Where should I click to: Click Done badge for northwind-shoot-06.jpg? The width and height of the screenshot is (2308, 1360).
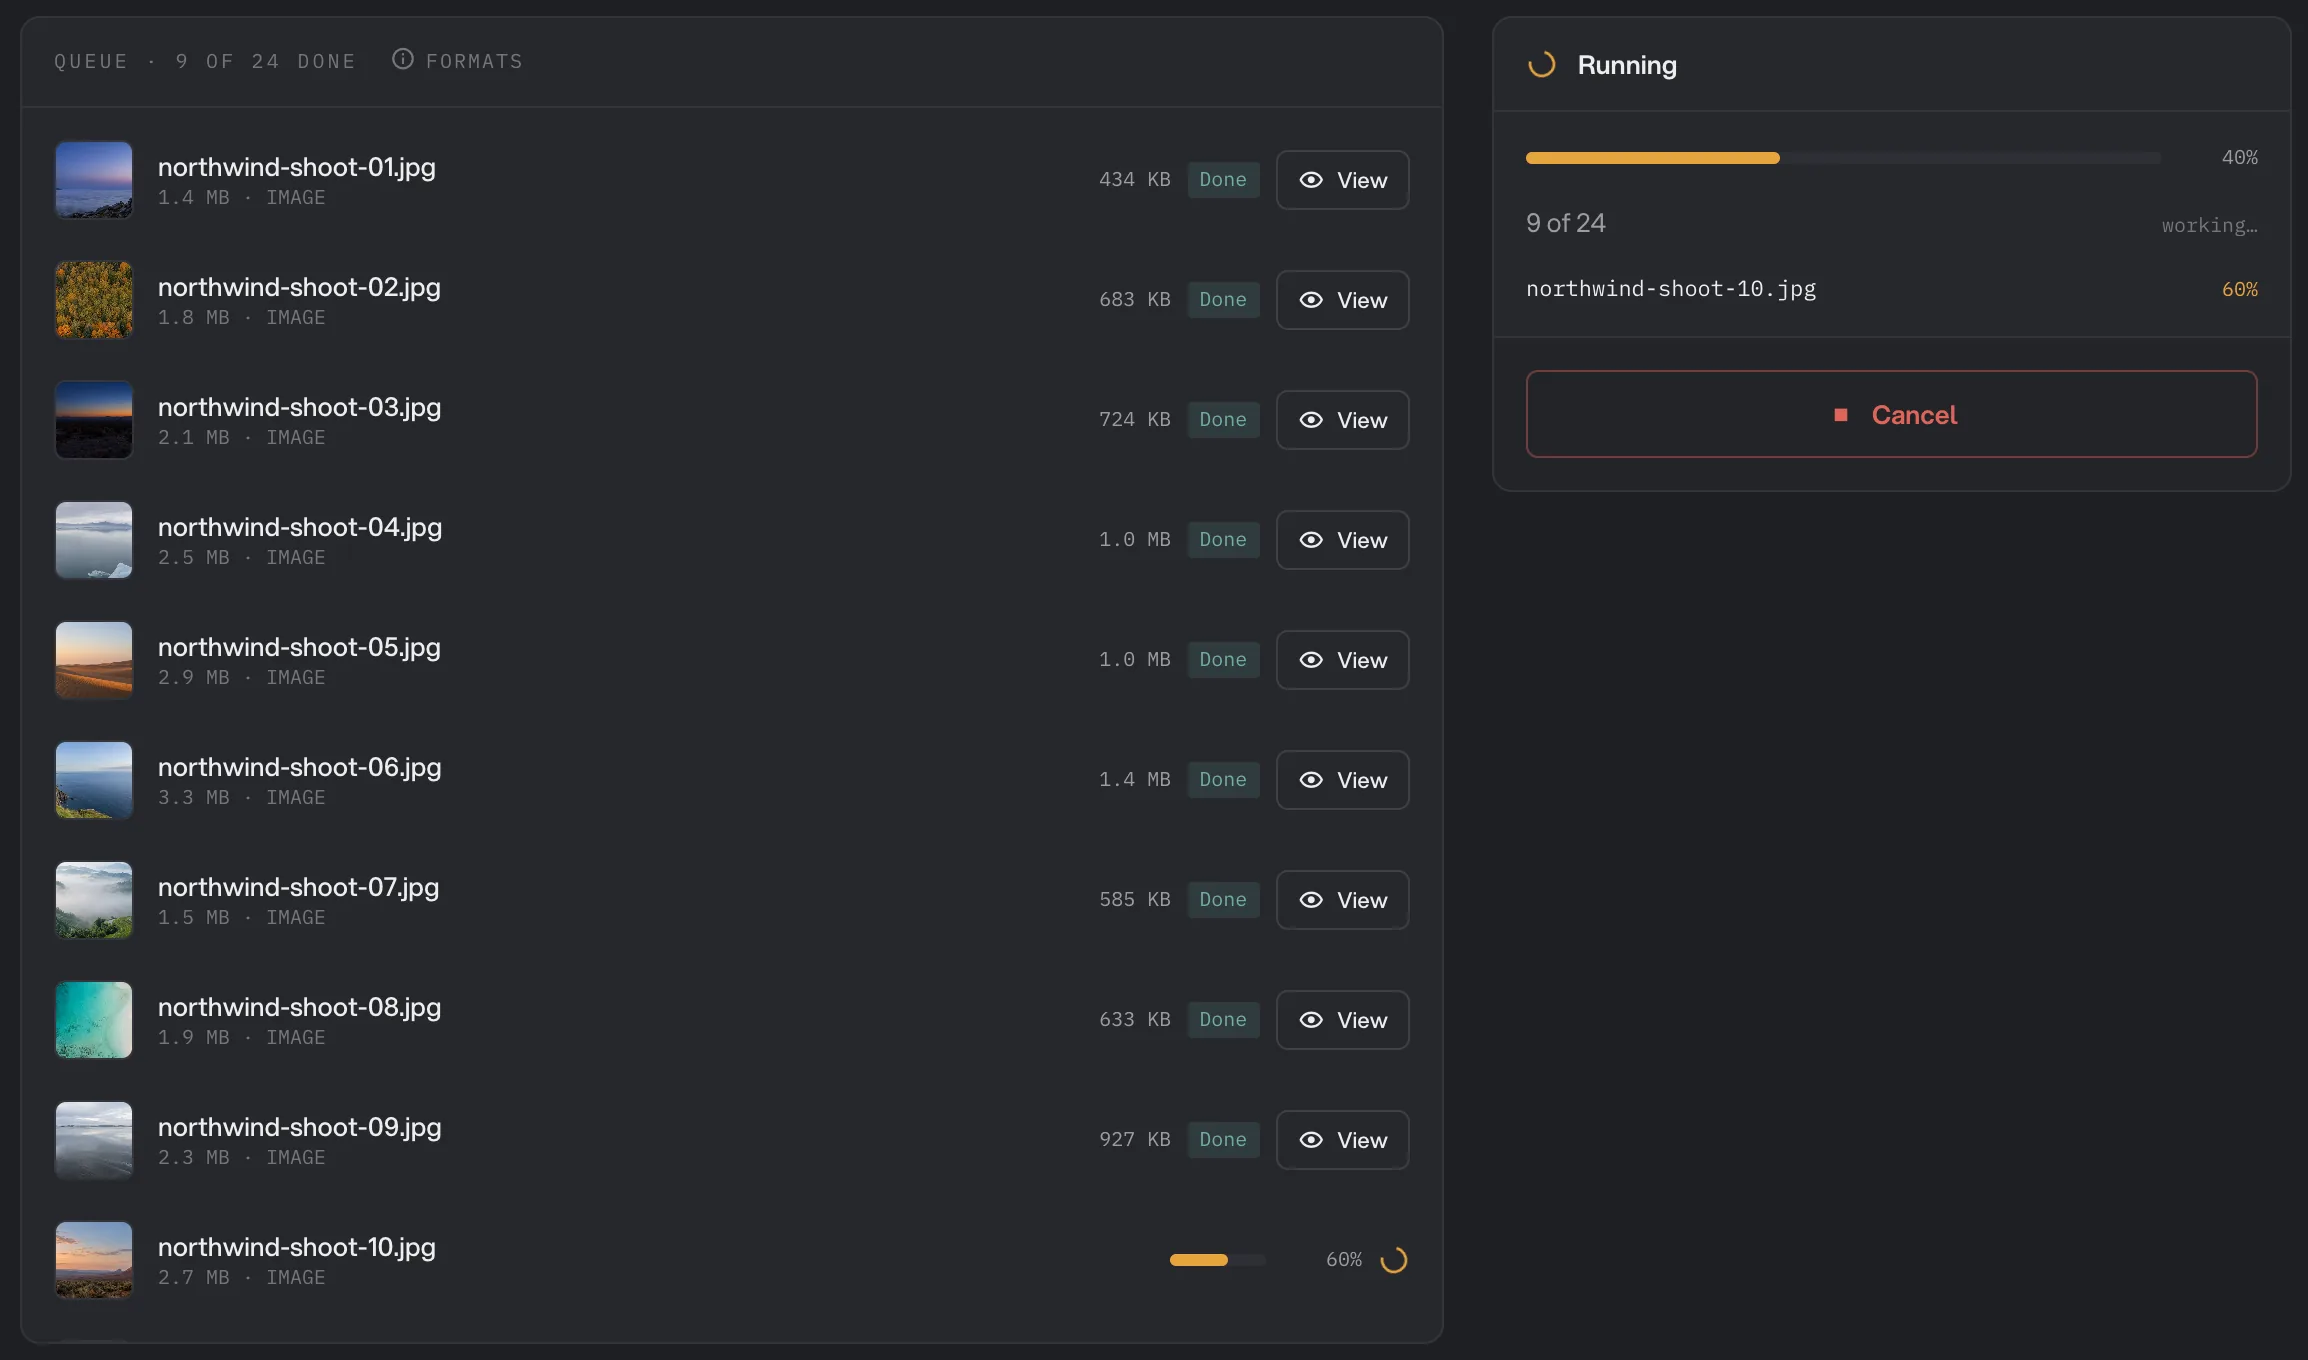click(x=1223, y=780)
